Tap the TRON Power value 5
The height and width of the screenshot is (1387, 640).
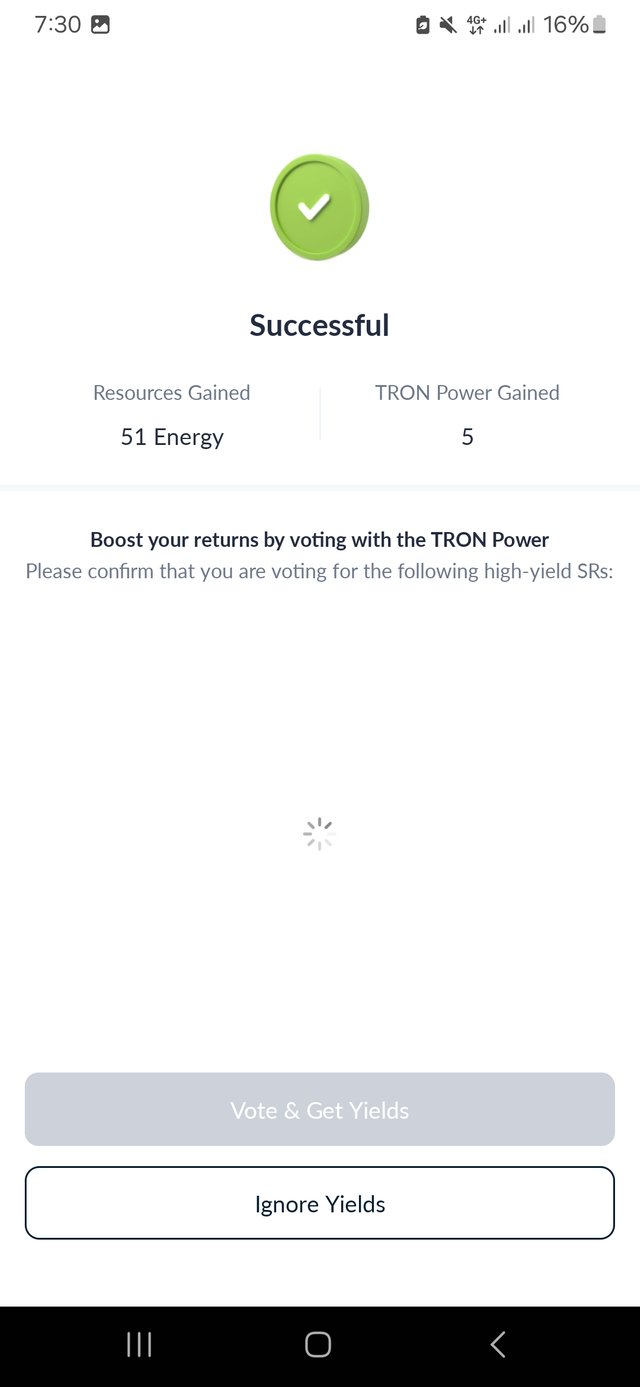click(467, 437)
